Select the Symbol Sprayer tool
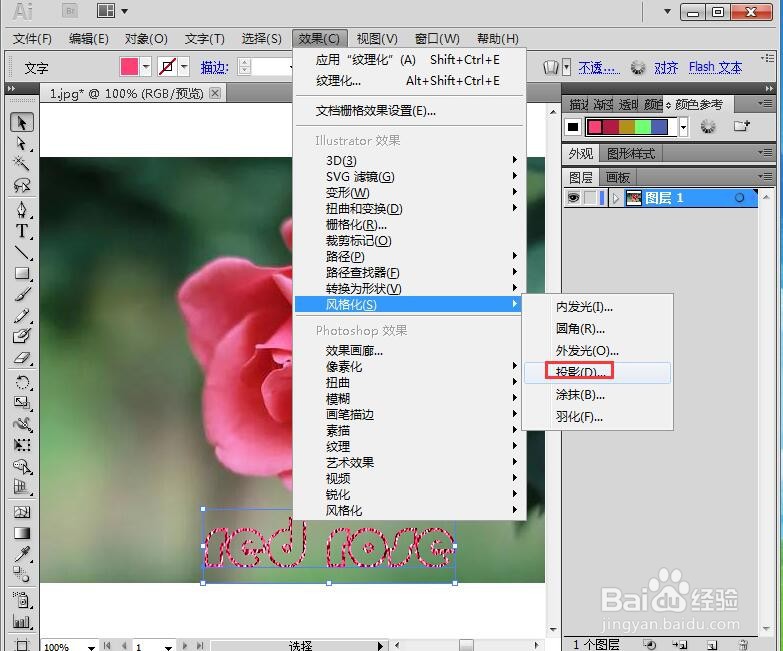This screenshot has height=651, width=783. 21,599
